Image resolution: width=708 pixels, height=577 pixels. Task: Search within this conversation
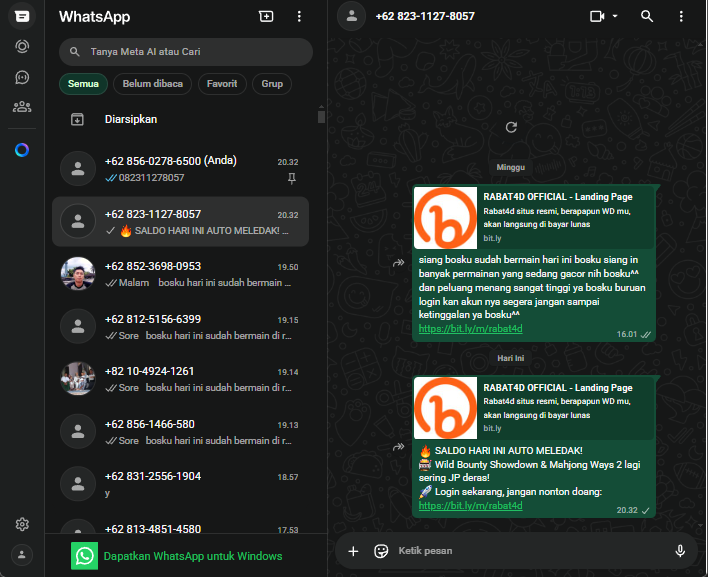point(647,16)
